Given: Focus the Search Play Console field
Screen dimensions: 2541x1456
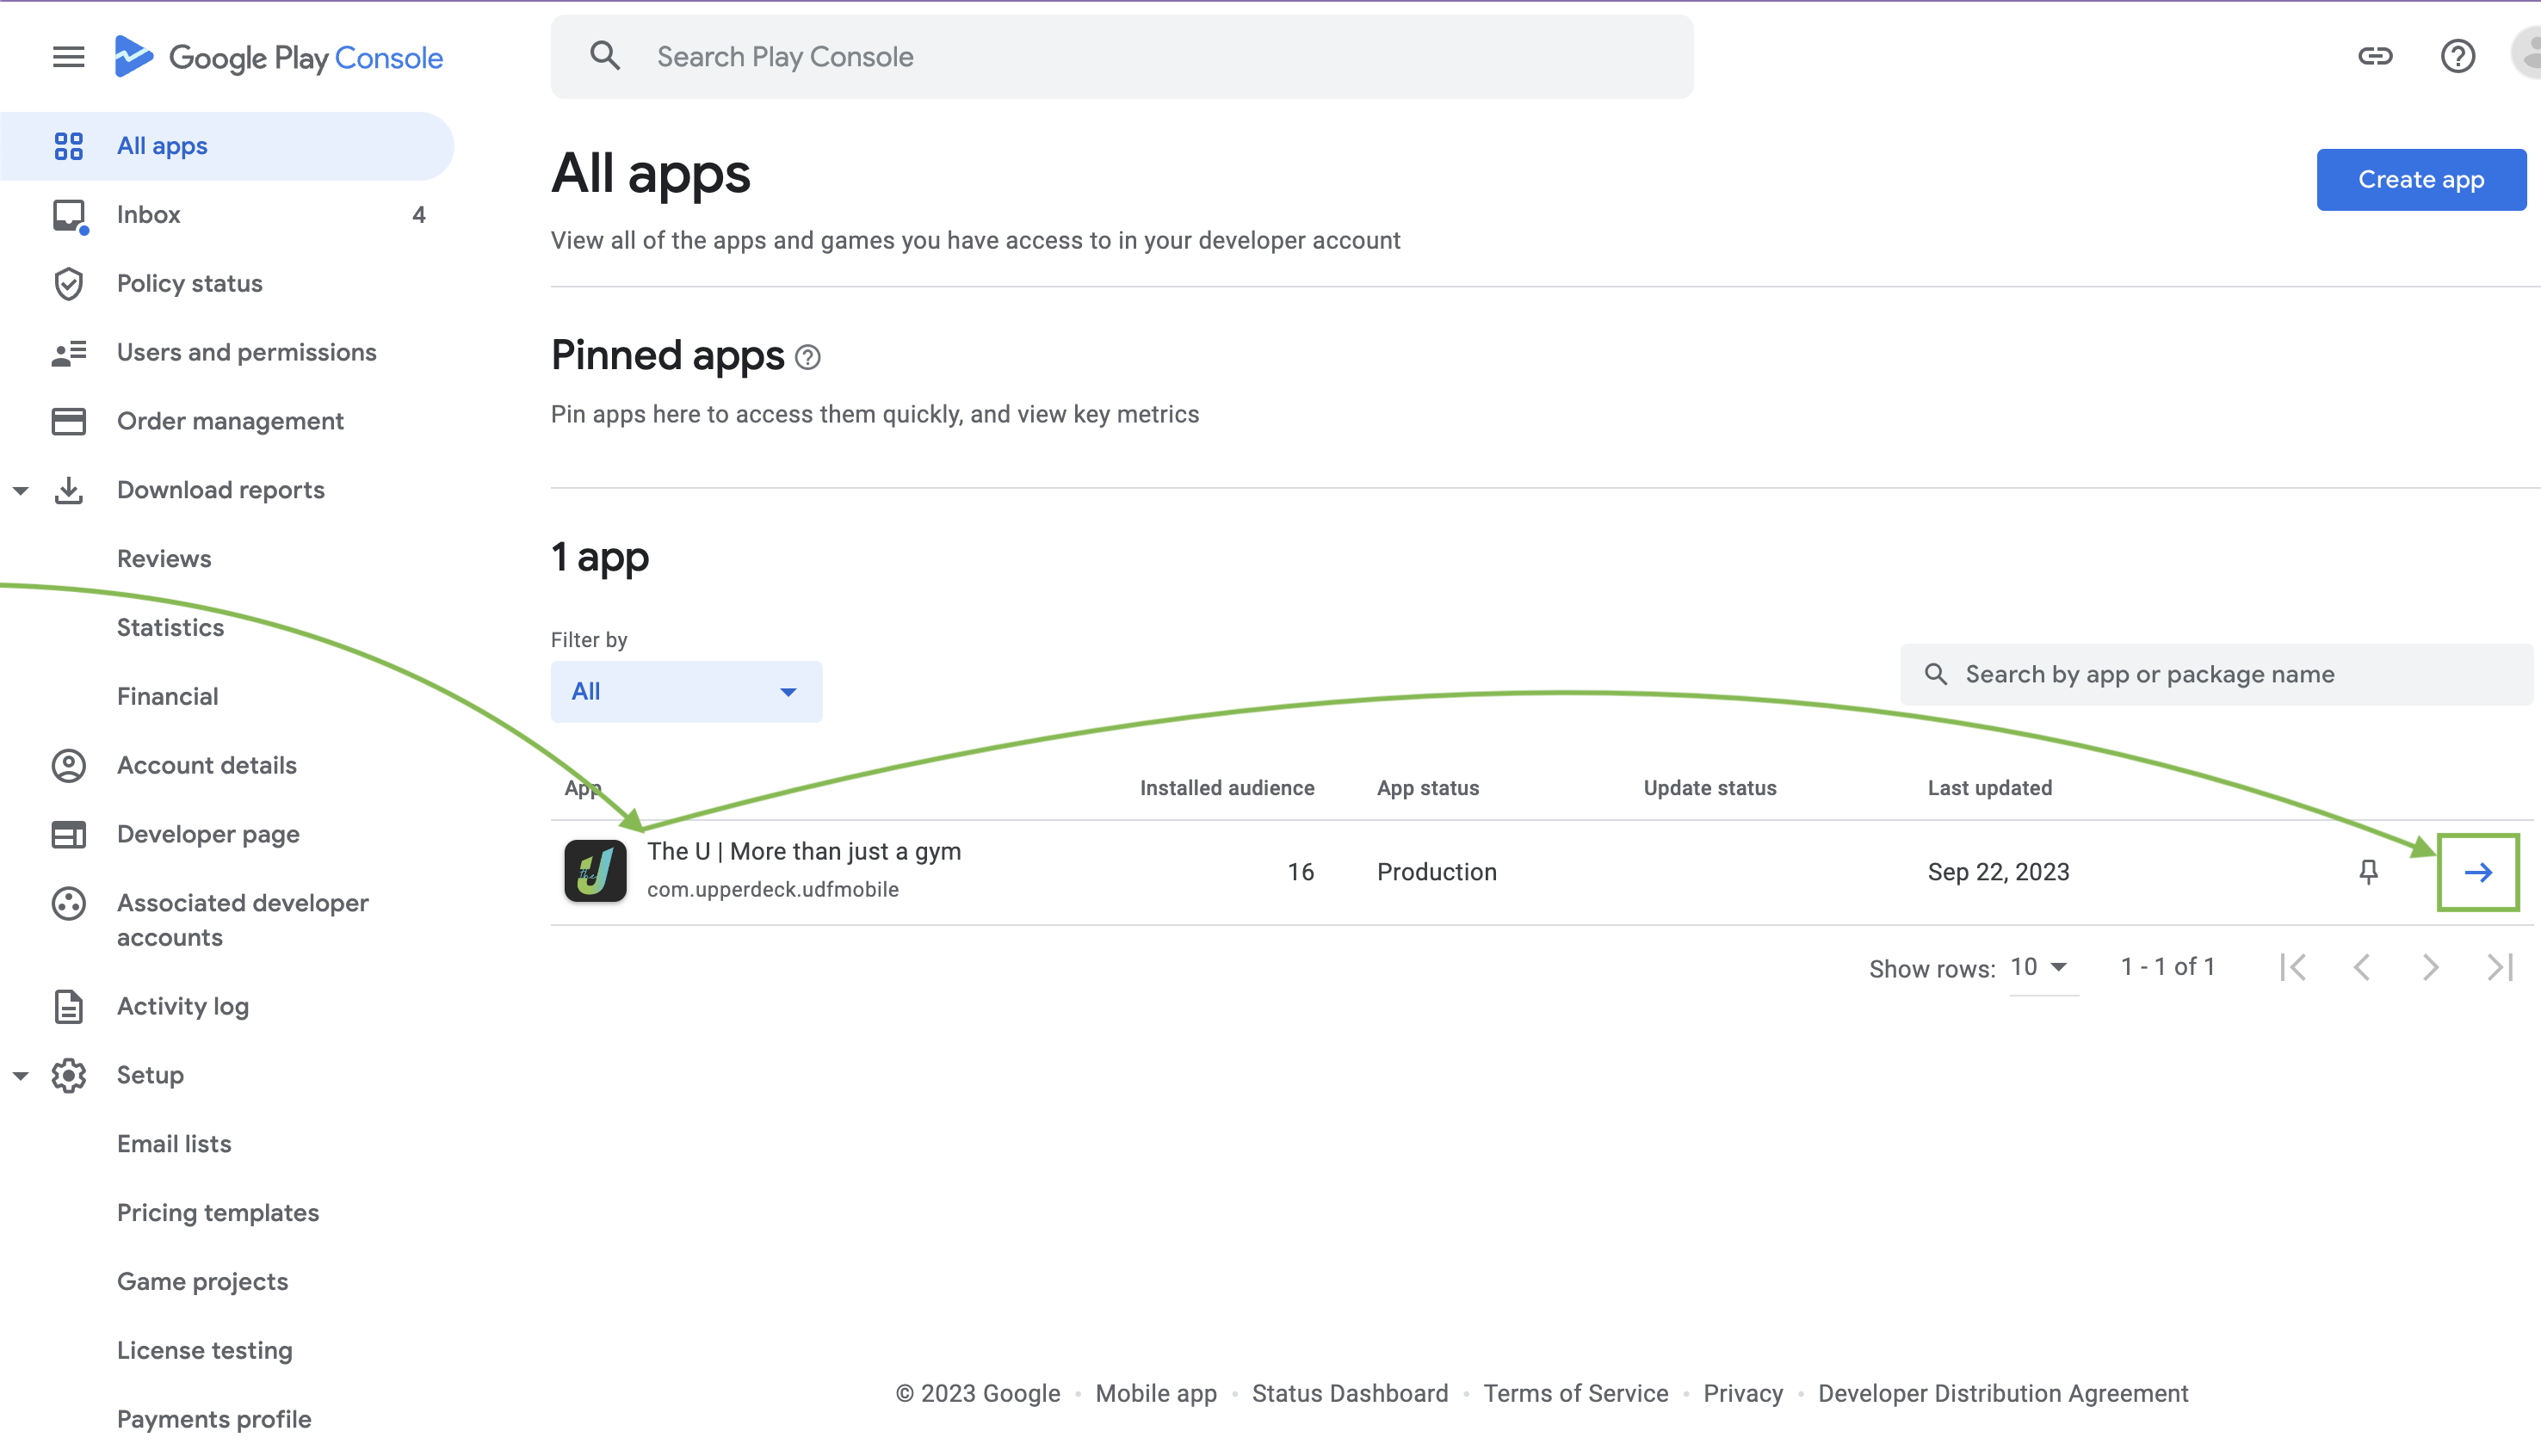Looking at the screenshot, I should 1122,57.
